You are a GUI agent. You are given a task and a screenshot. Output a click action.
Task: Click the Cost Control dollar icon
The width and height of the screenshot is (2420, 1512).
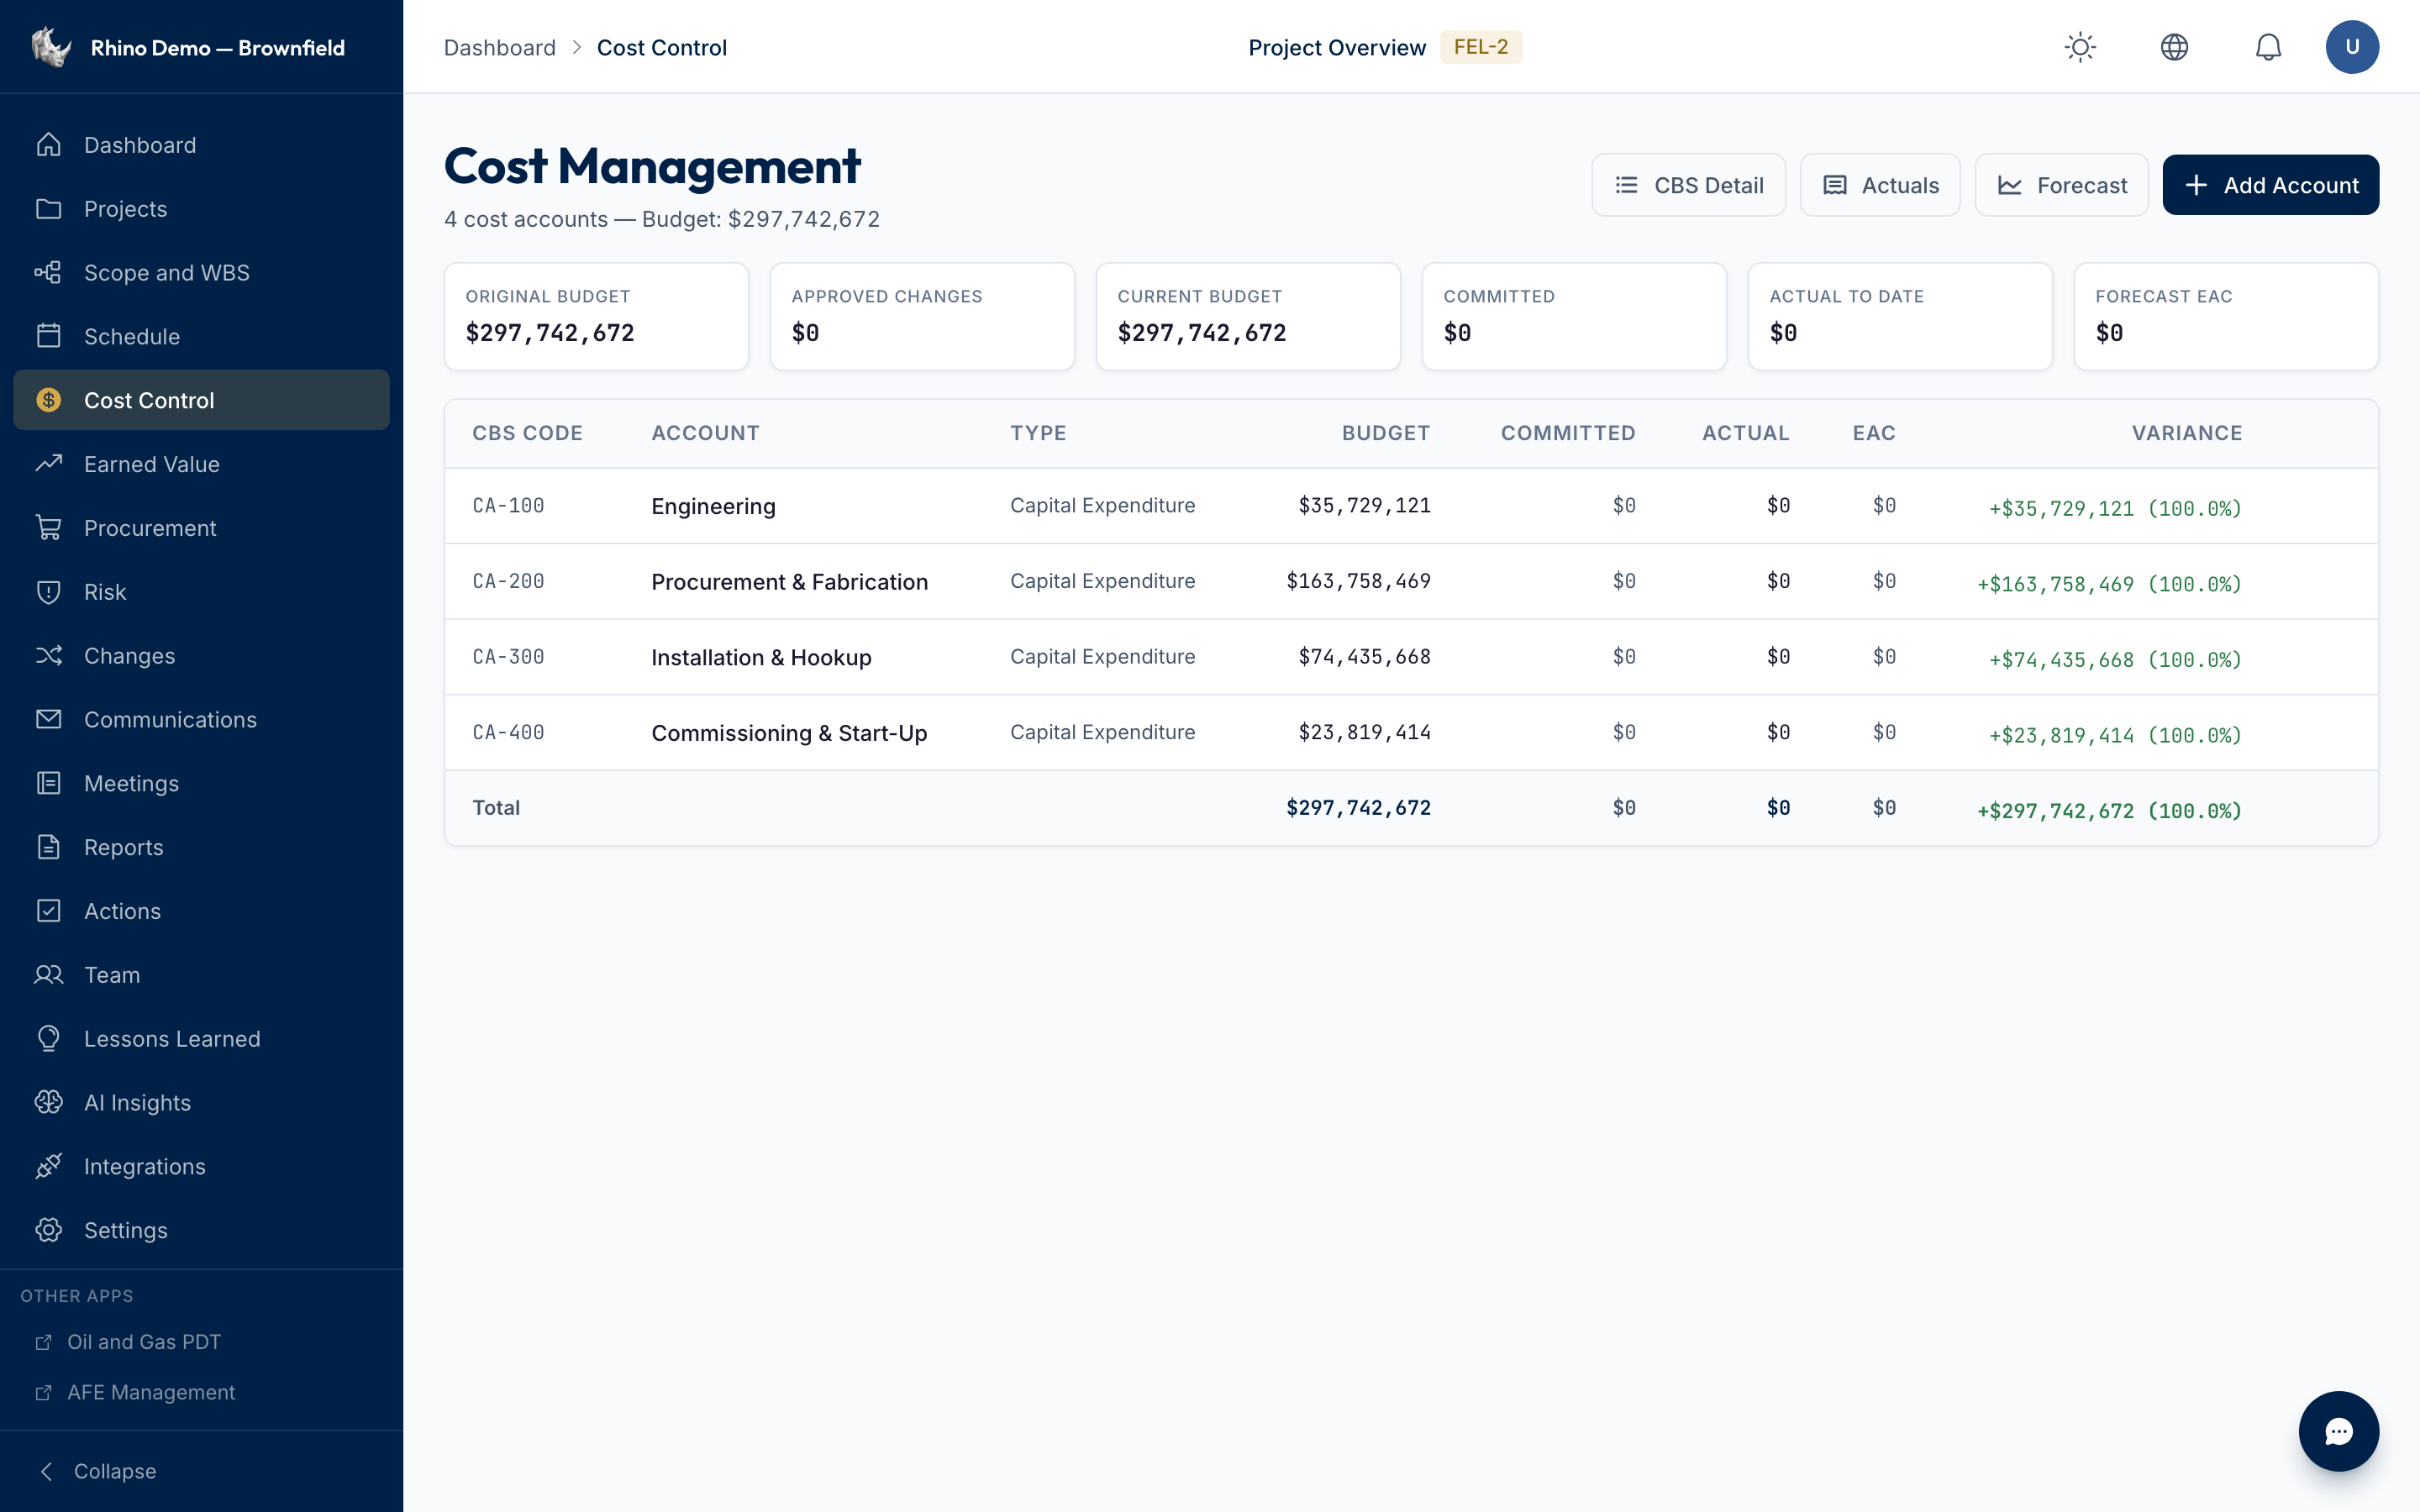[x=48, y=400]
